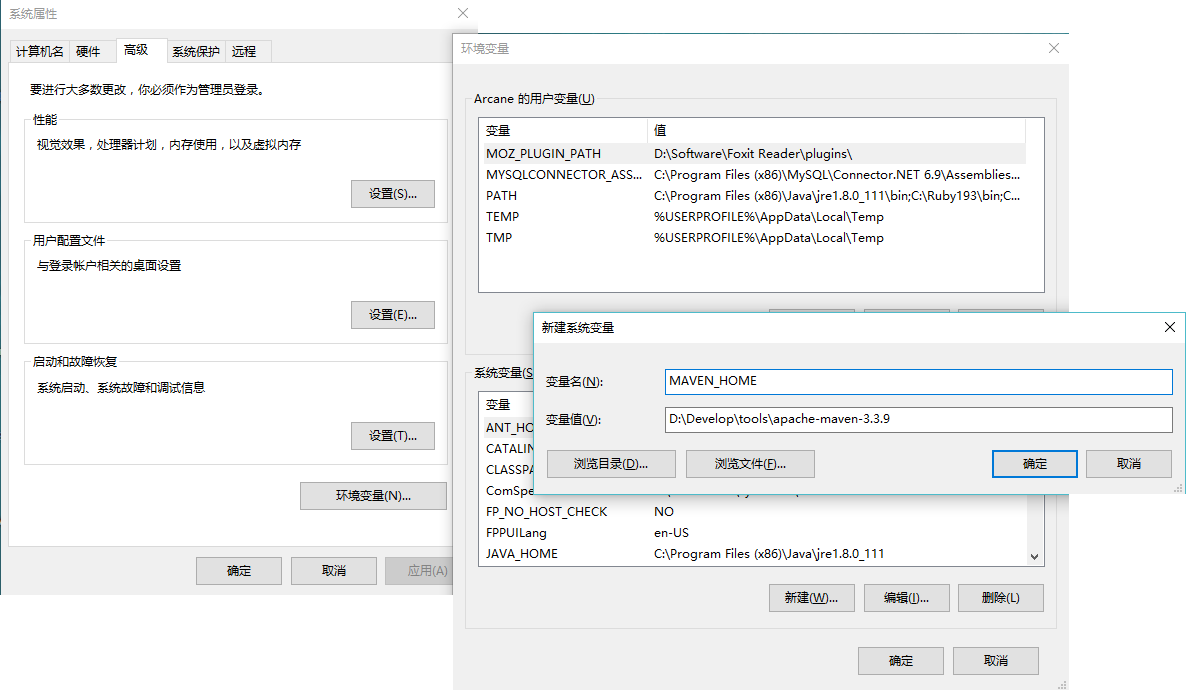The width and height of the screenshot is (1186, 690).
Task: Click 应用(A) in System Properties
Action: click(420, 570)
